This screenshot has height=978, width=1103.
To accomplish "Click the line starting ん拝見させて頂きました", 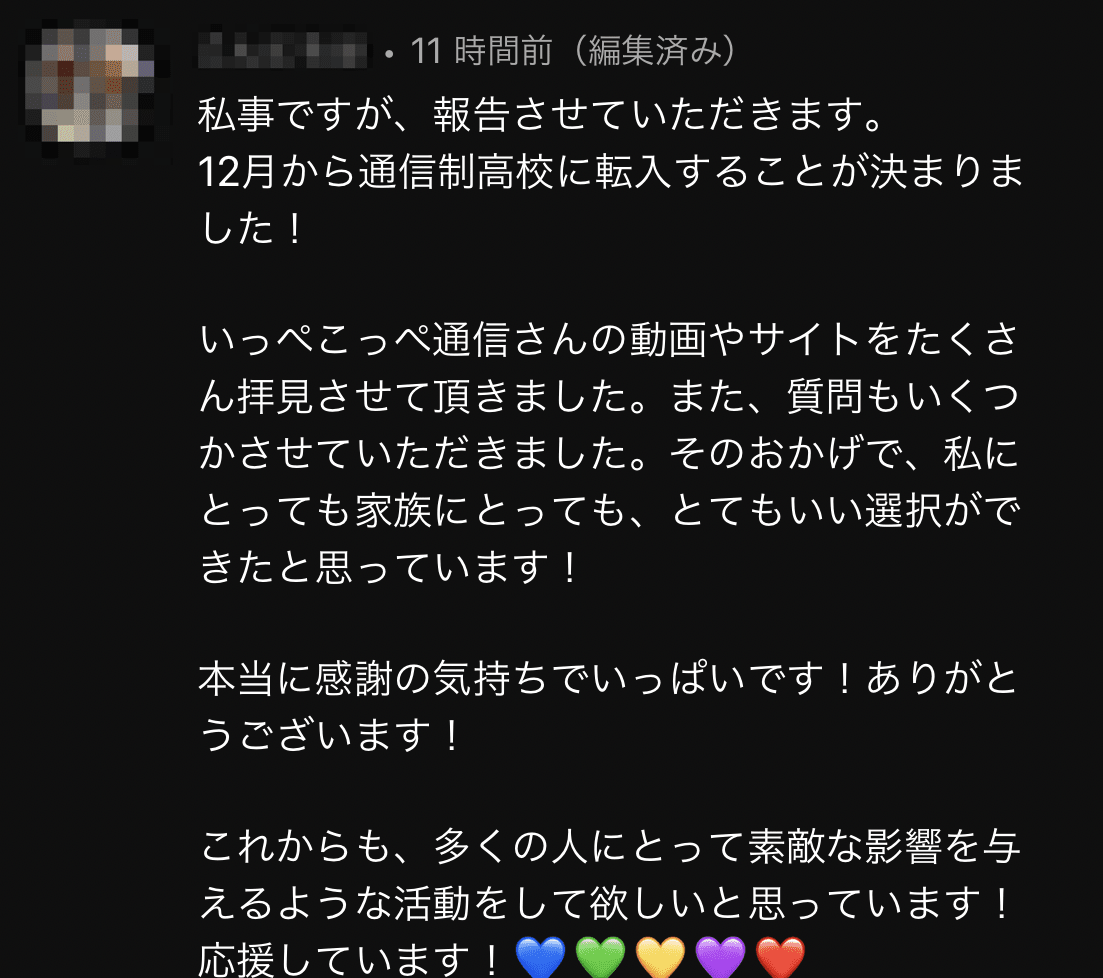I will pos(609,396).
